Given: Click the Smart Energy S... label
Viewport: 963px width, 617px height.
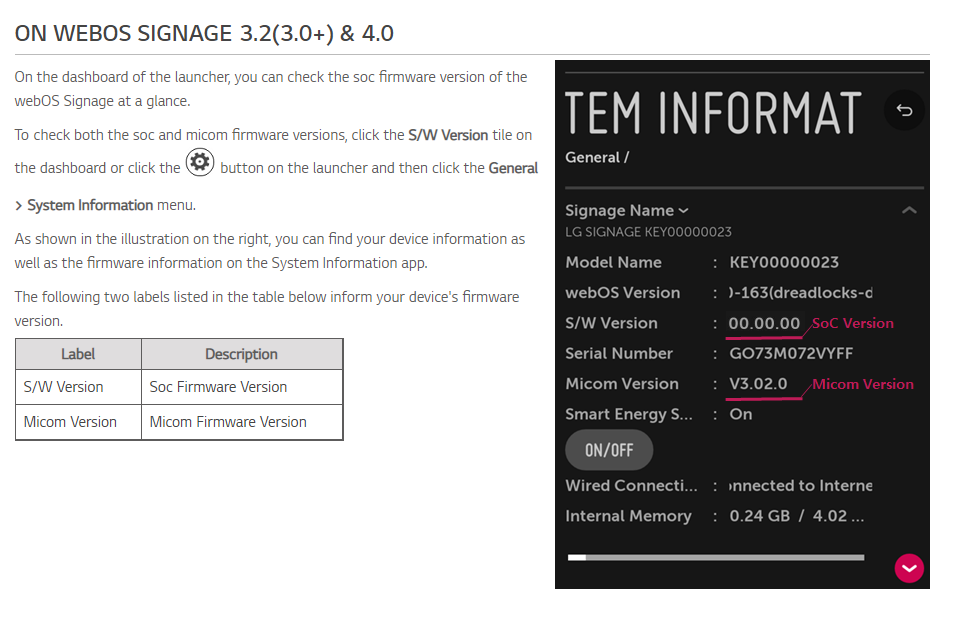Looking at the screenshot, I should pyautogui.click(x=629, y=414).
